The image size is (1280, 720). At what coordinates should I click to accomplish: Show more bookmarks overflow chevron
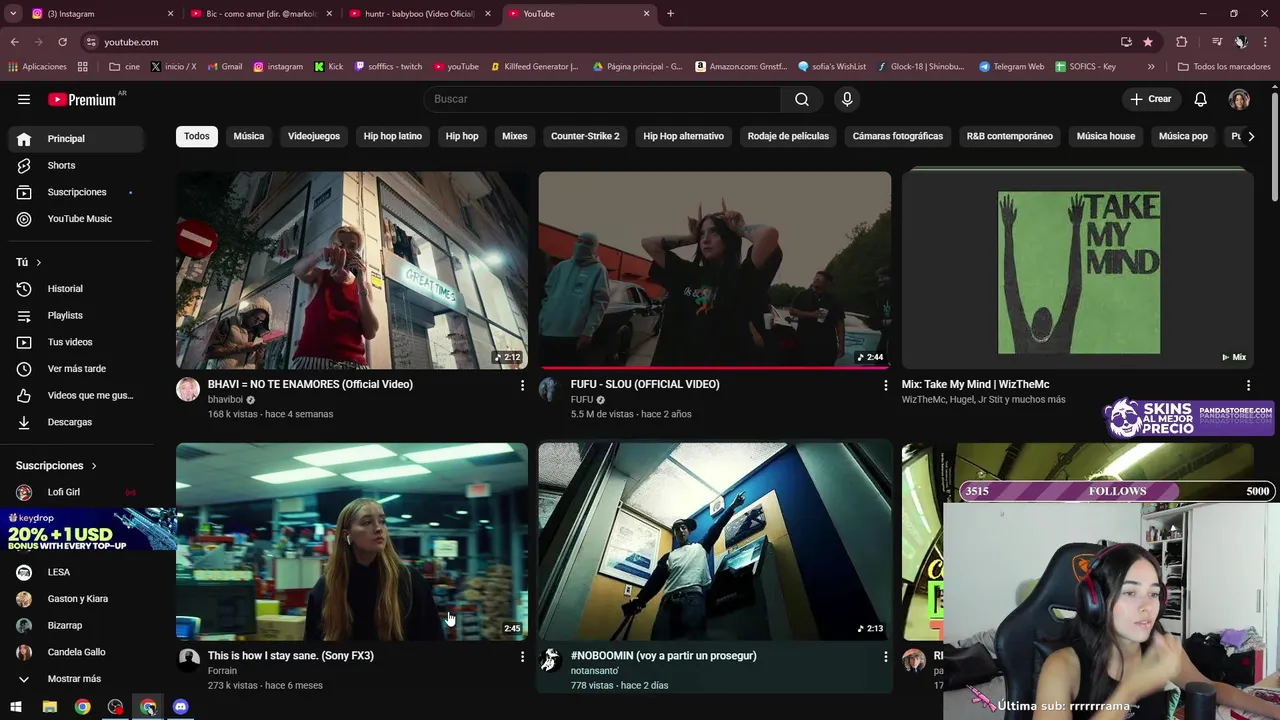coord(1151,67)
